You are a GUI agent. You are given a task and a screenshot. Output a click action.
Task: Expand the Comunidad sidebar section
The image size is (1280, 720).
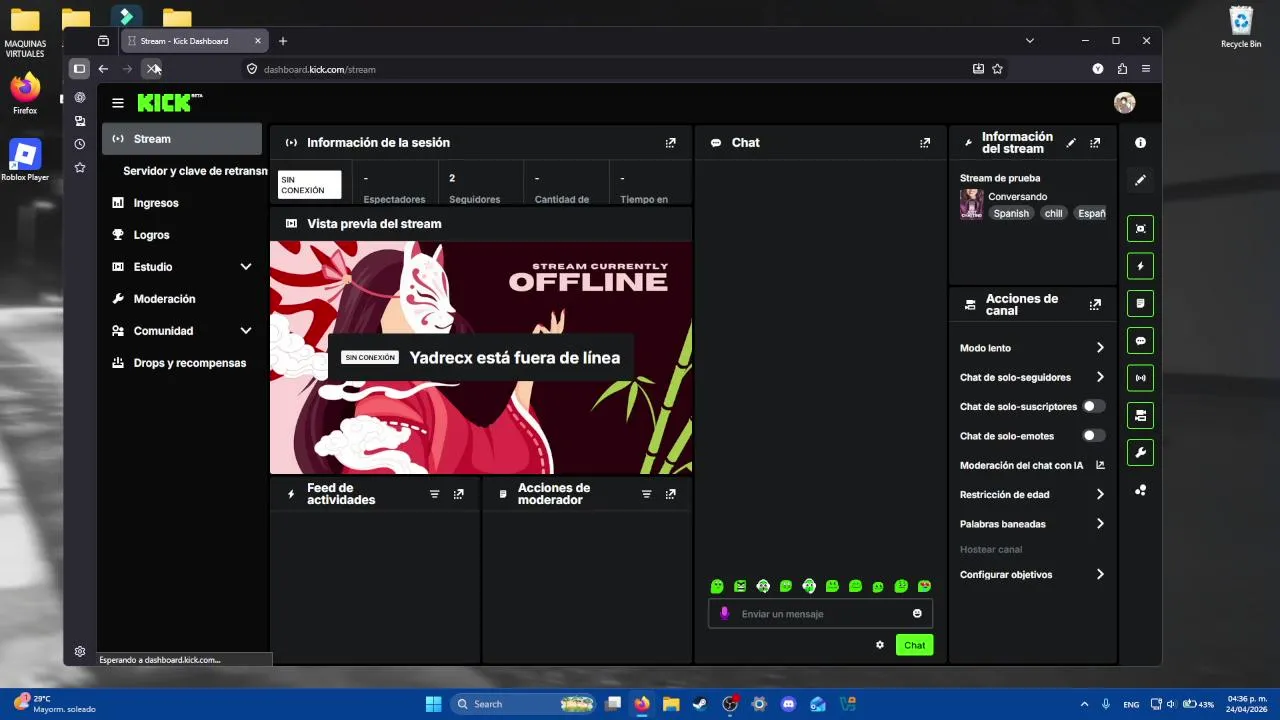pos(246,331)
